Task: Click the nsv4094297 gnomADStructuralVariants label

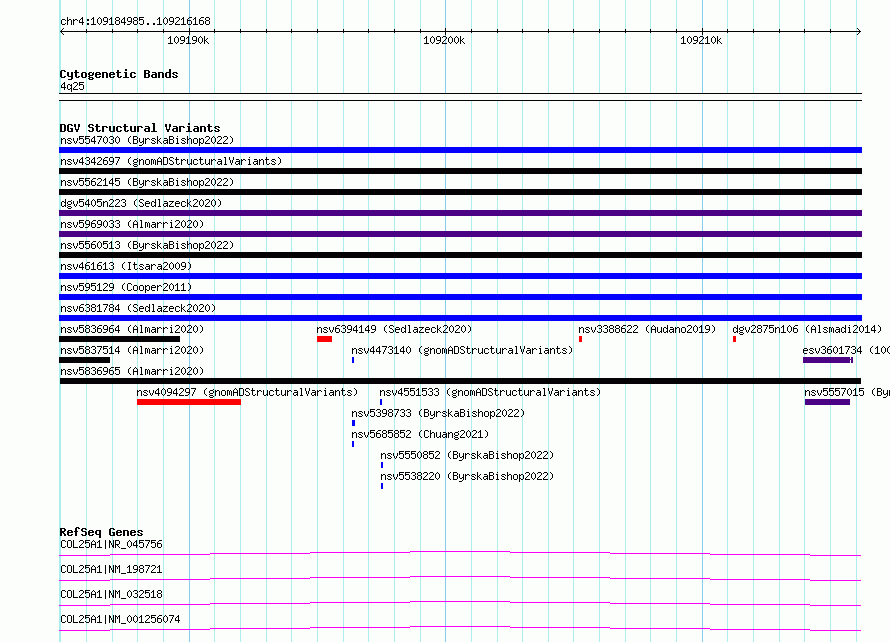Action: (247, 392)
